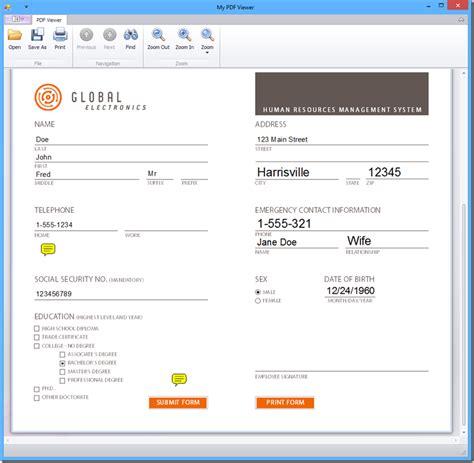Click the empty Prefix field
Screen dimensions: 474x463
194,174
